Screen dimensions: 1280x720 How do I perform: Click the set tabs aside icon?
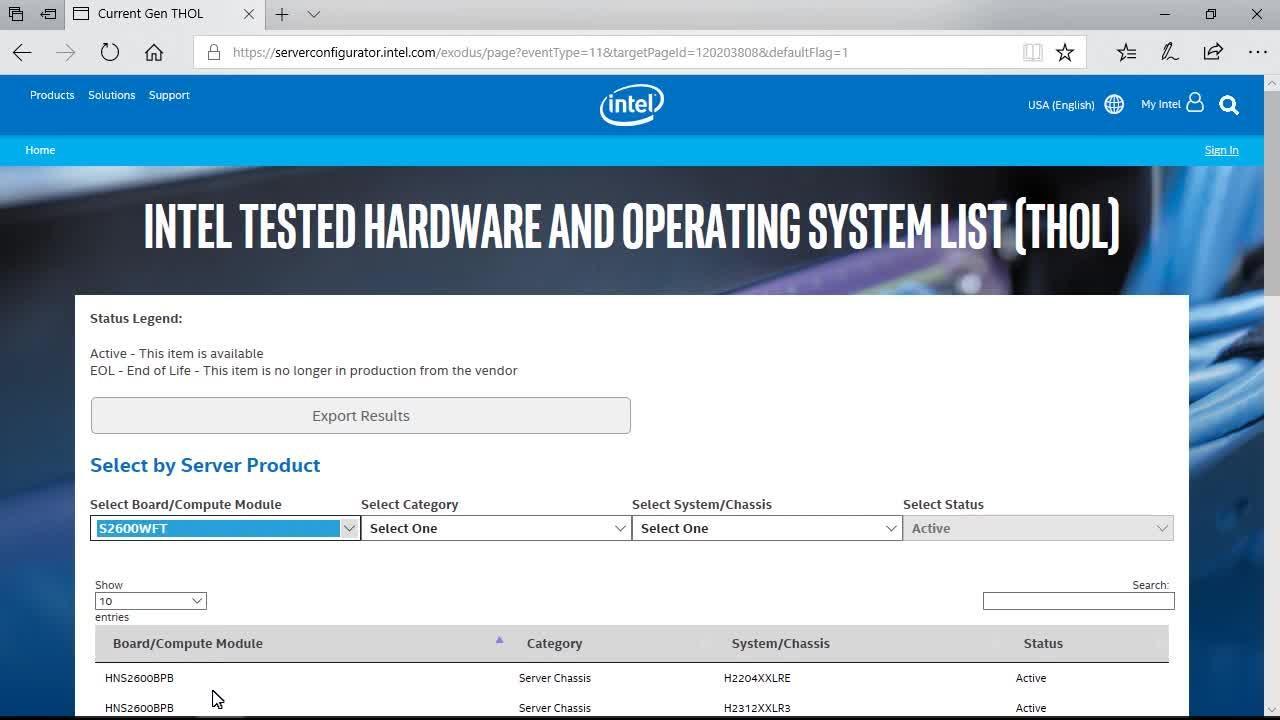[x=48, y=14]
